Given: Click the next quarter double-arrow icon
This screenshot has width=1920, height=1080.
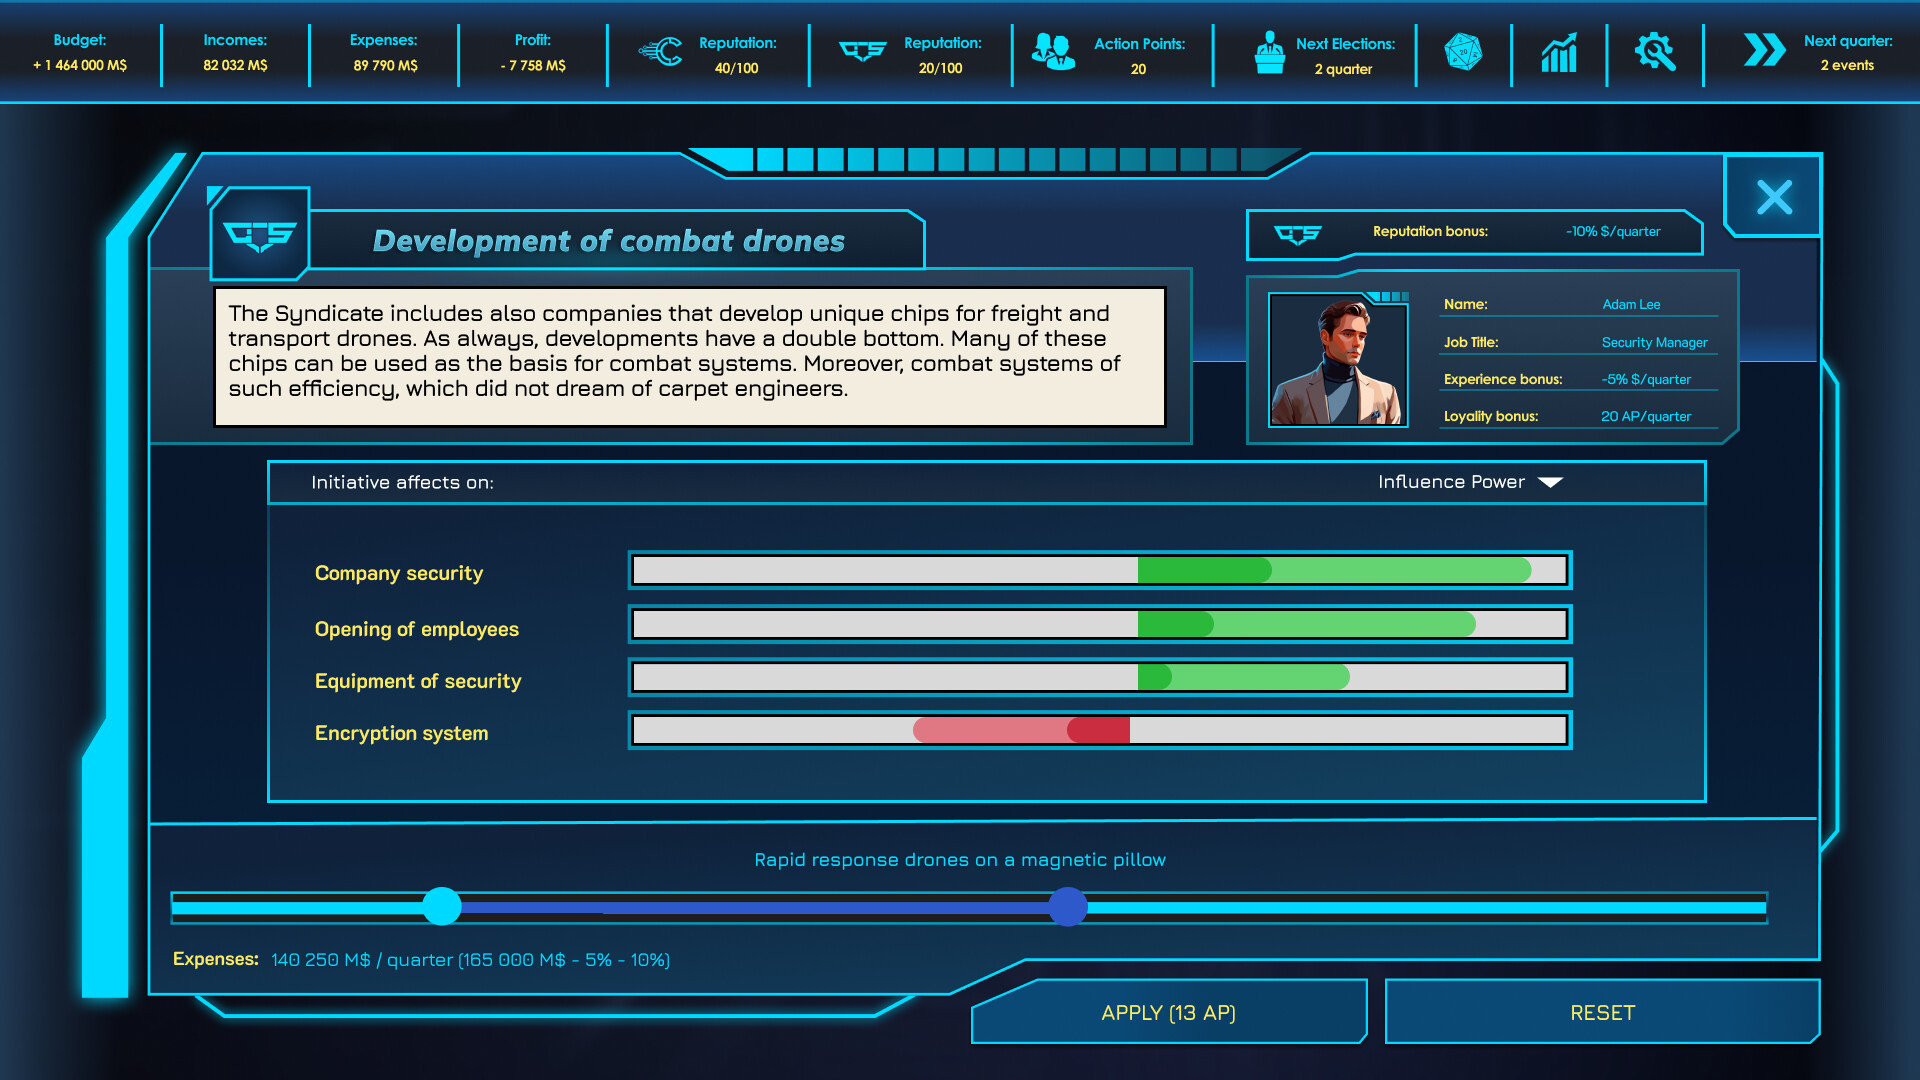Looking at the screenshot, I should [x=1764, y=50].
